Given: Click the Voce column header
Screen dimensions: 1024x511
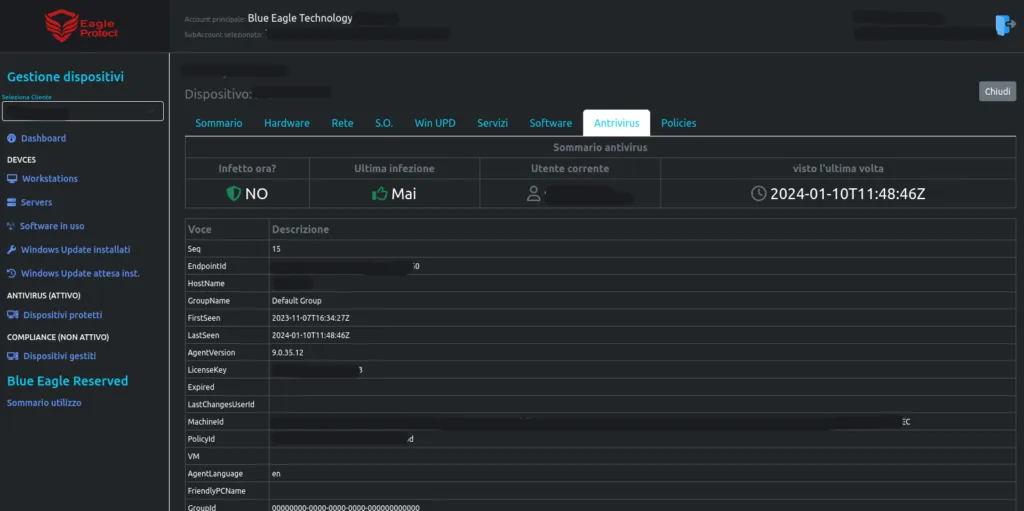Looking at the screenshot, I should (x=200, y=230).
